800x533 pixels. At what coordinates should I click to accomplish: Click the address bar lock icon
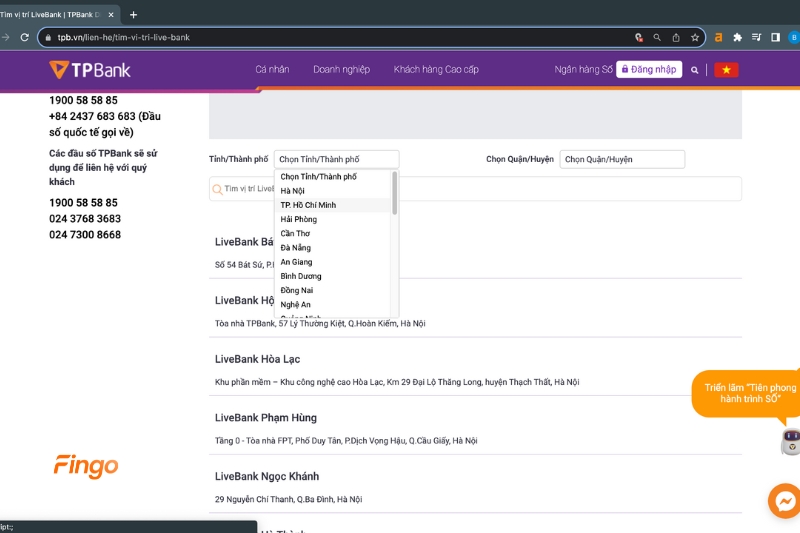point(48,37)
